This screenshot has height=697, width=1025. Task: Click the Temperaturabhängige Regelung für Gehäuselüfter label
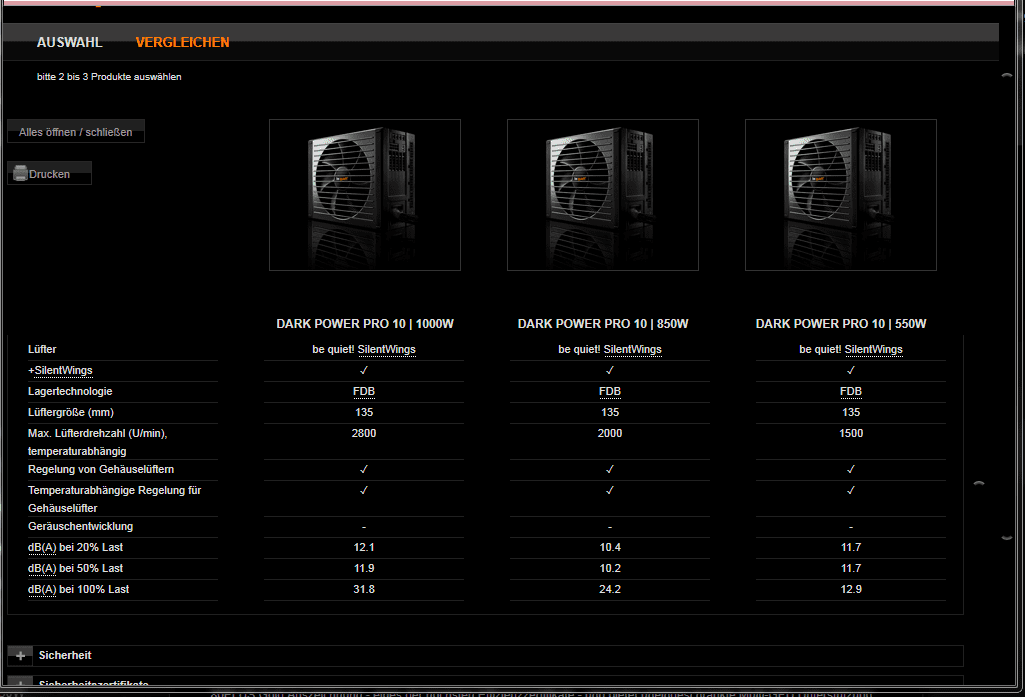point(114,499)
